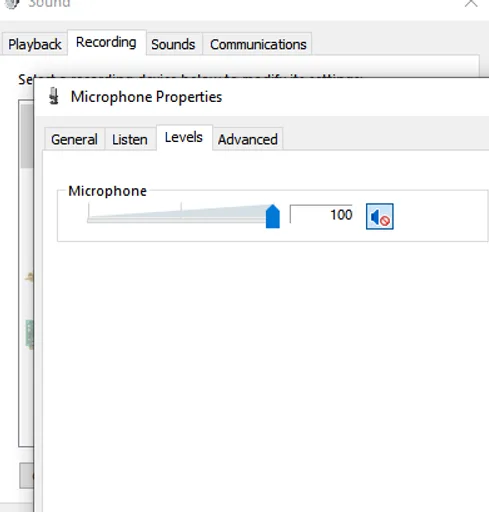This screenshot has height=512, width=489.
Task: Select the Levels tab
Action: [x=184, y=137]
